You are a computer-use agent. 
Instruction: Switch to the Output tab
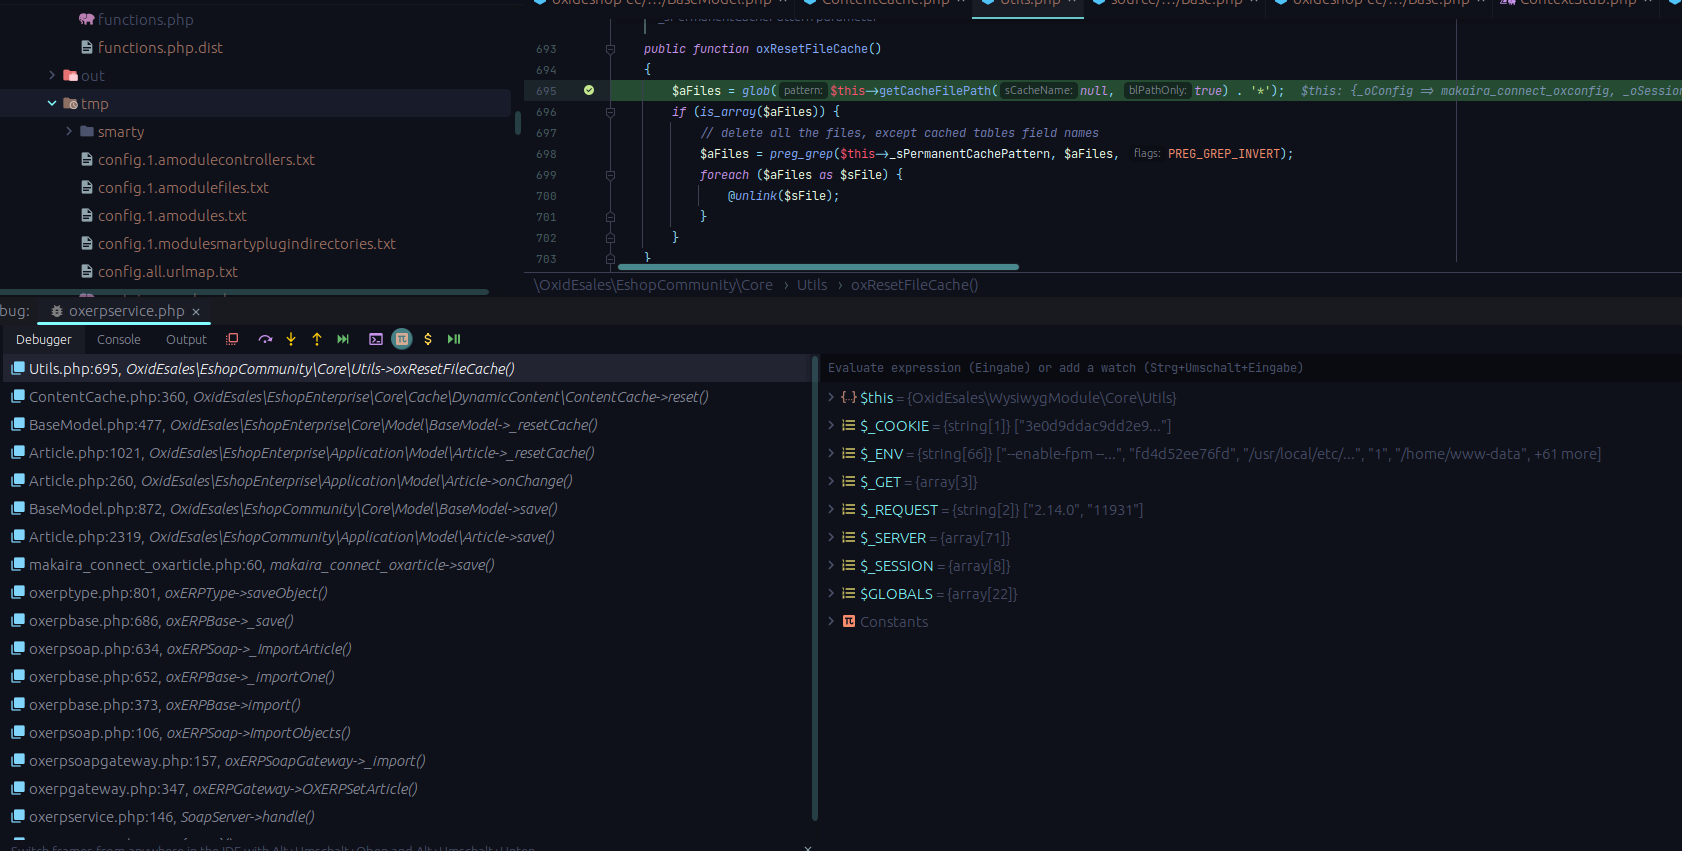click(186, 340)
